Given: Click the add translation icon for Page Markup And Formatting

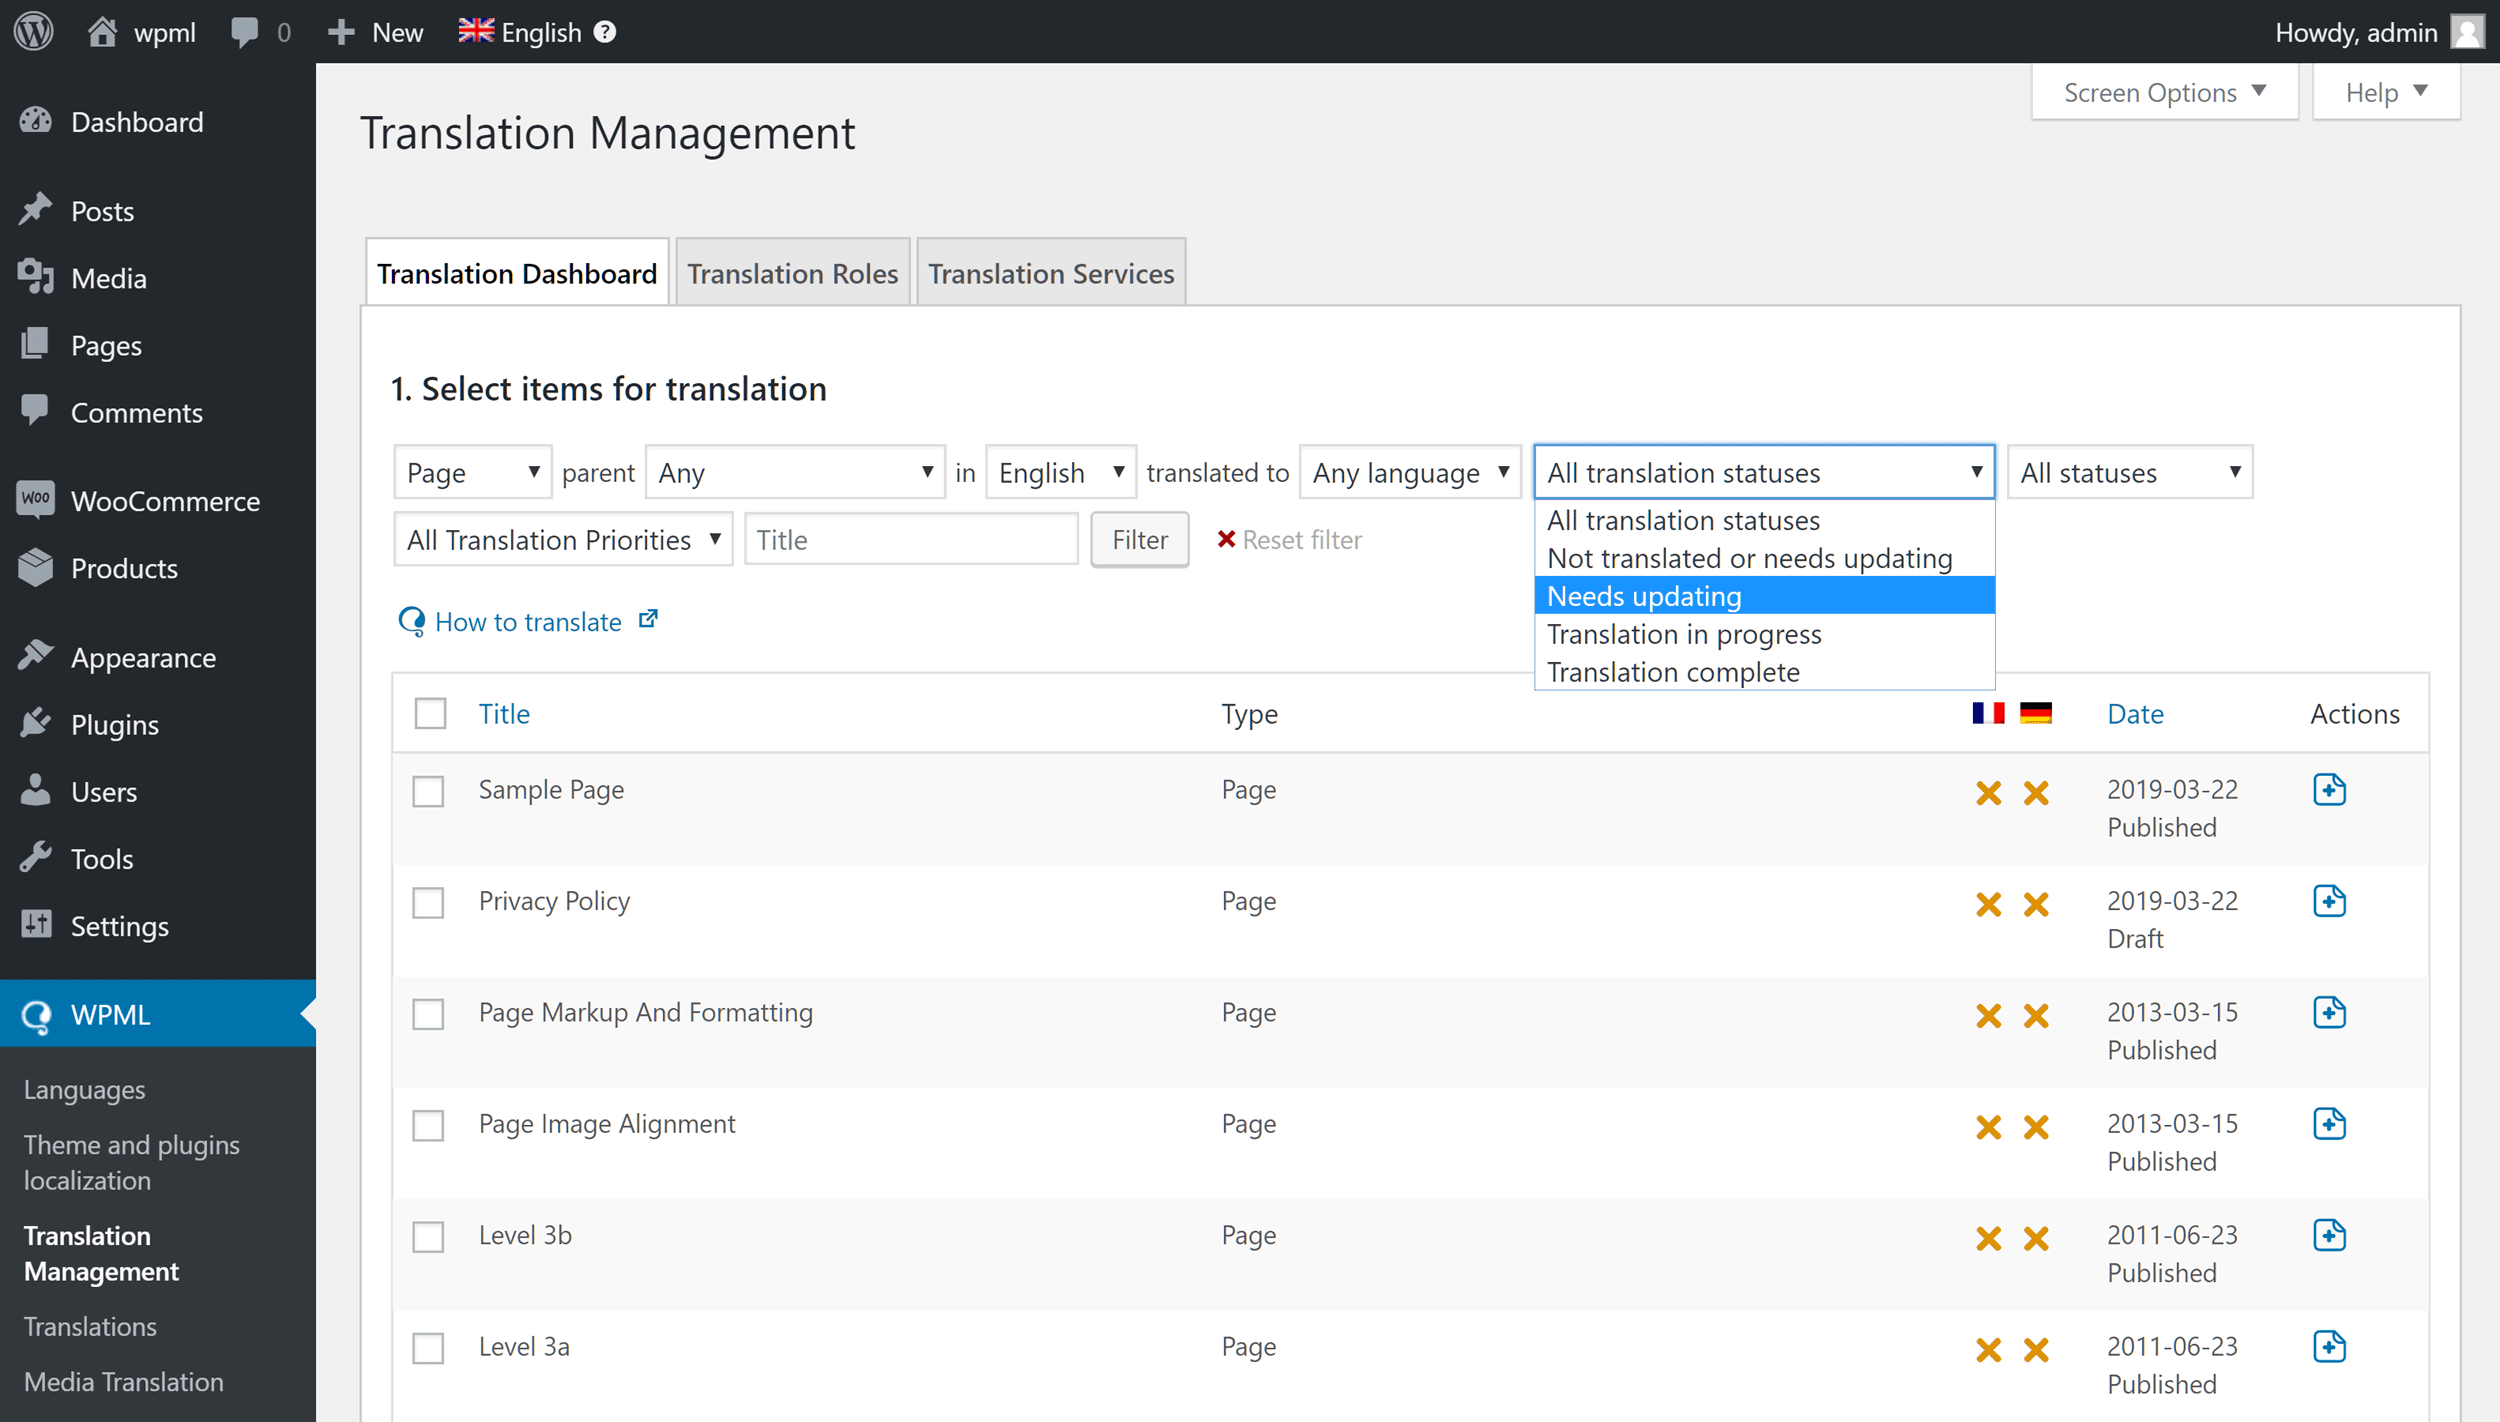Looking at the screenshot, I should tap(2330, 1012).
